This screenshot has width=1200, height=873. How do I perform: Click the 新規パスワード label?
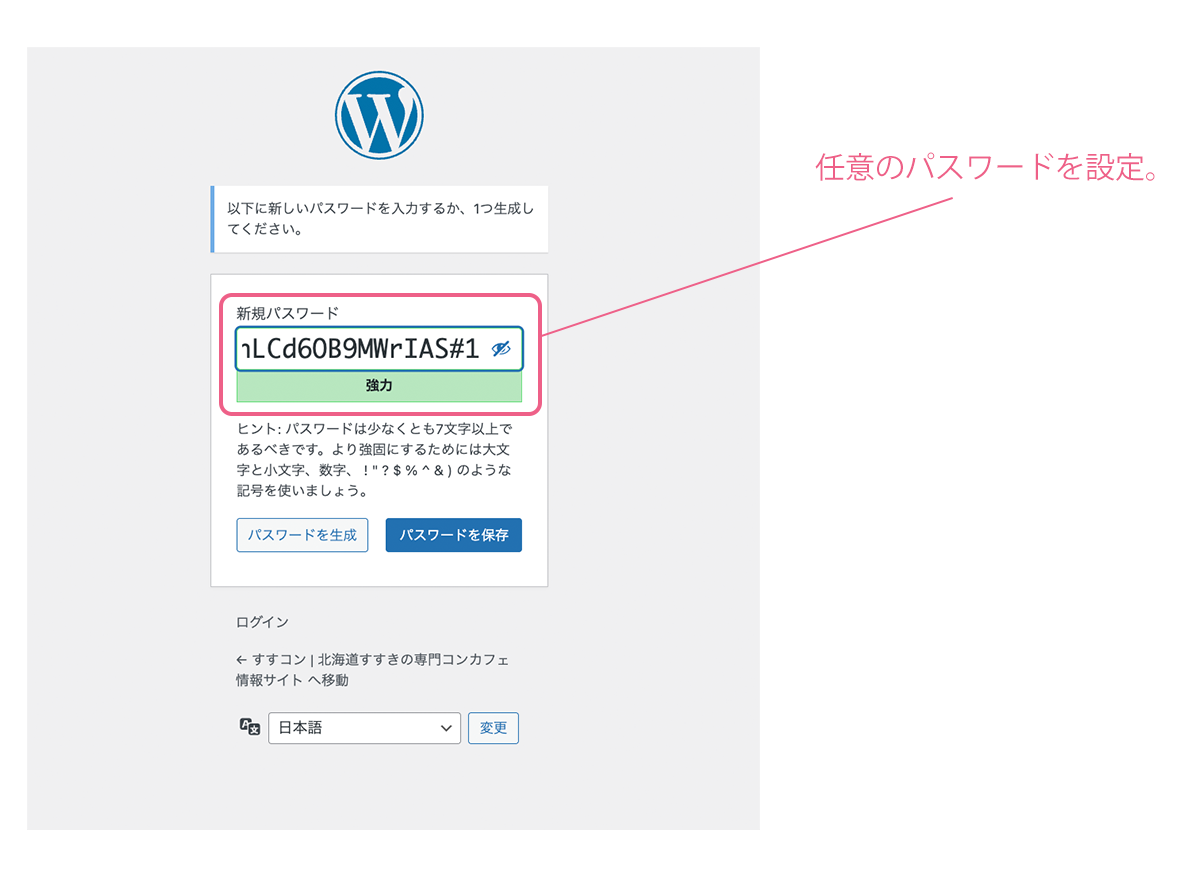click(287, 313)
